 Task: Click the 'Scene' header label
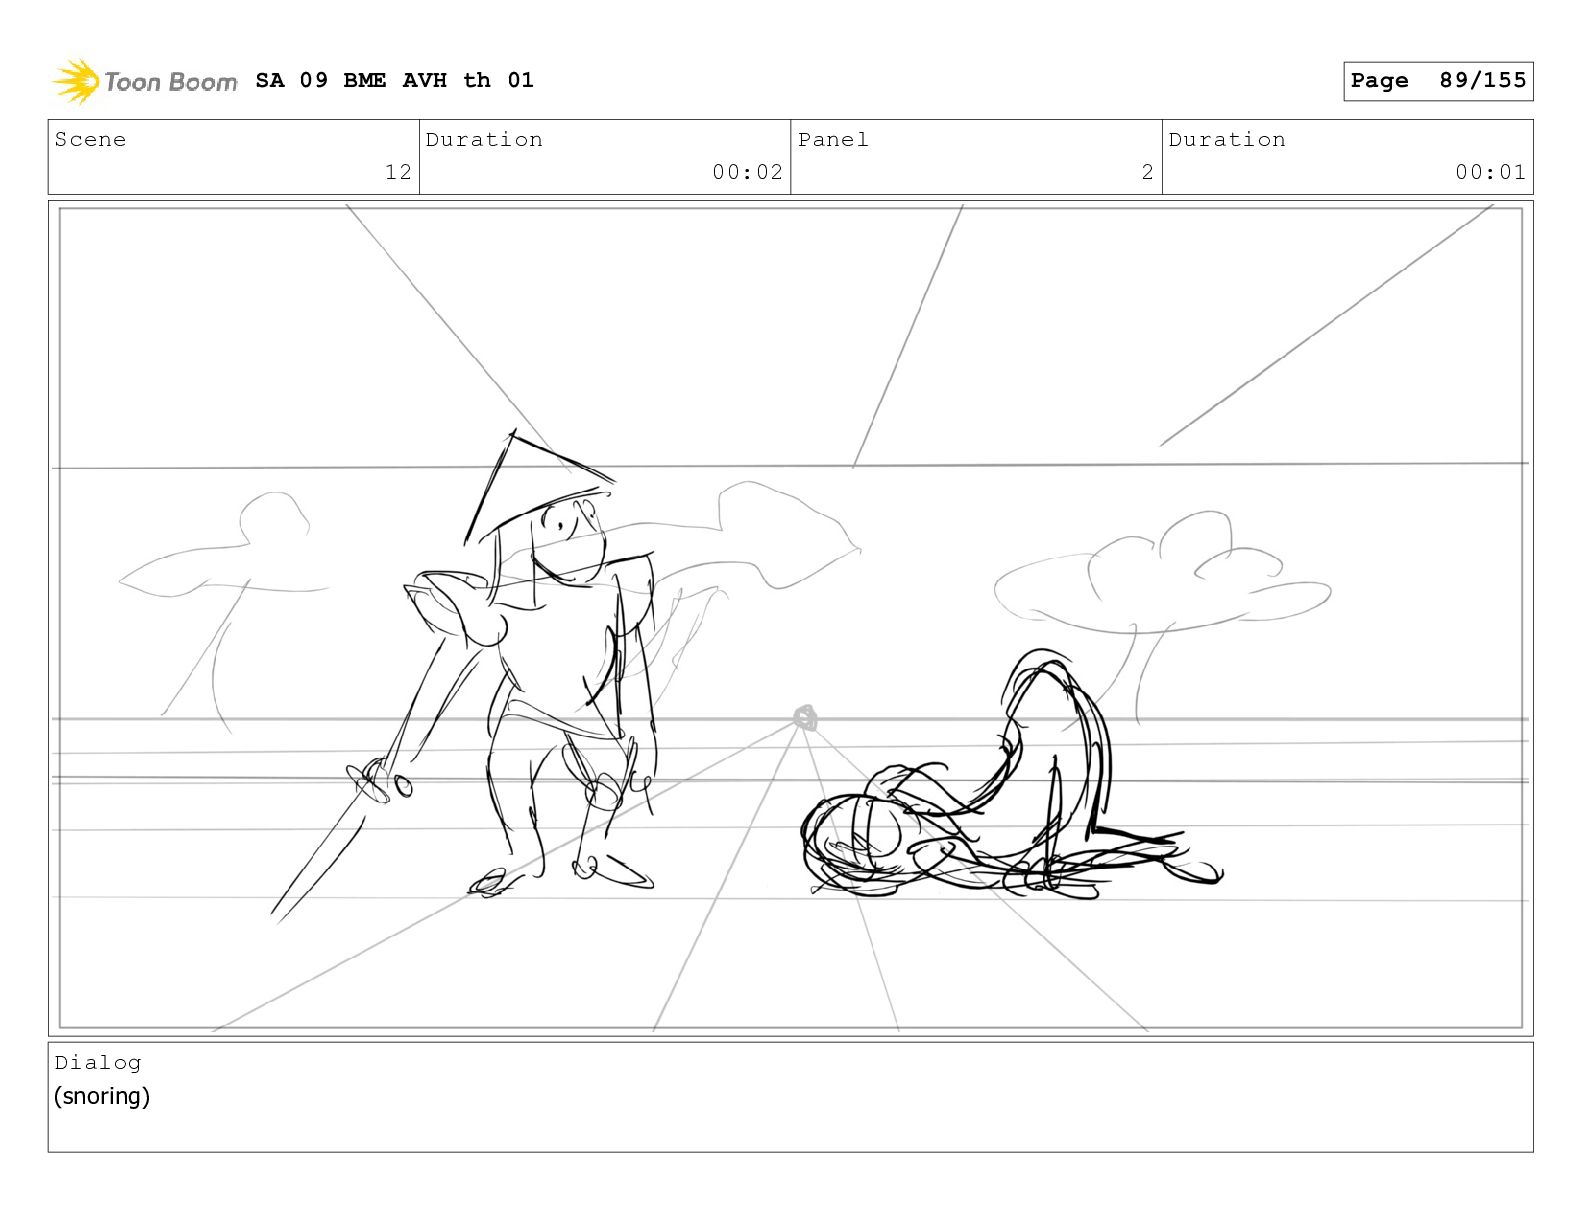click(90, 140)
